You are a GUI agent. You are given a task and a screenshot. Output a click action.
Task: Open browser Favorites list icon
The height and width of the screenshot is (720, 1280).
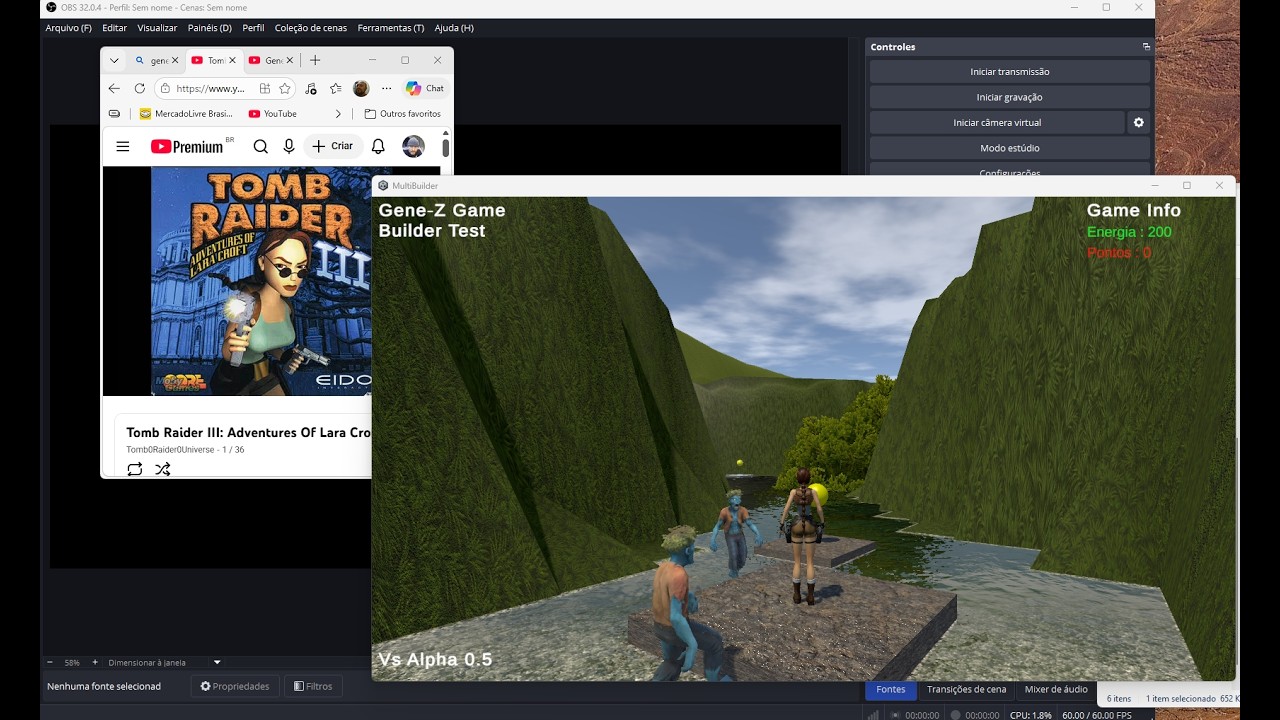[336, 88]
